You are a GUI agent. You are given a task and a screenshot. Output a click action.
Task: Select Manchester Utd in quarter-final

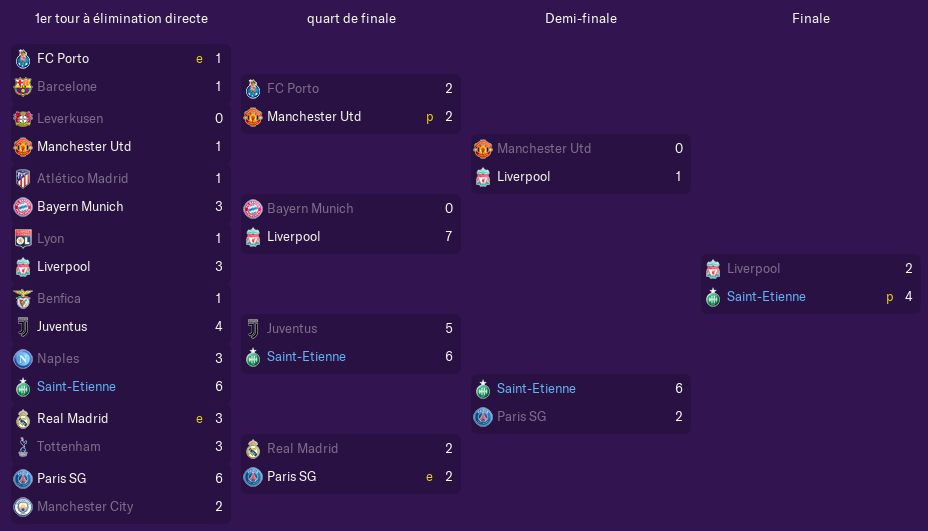pyautogui.click(x=314, y=117)
